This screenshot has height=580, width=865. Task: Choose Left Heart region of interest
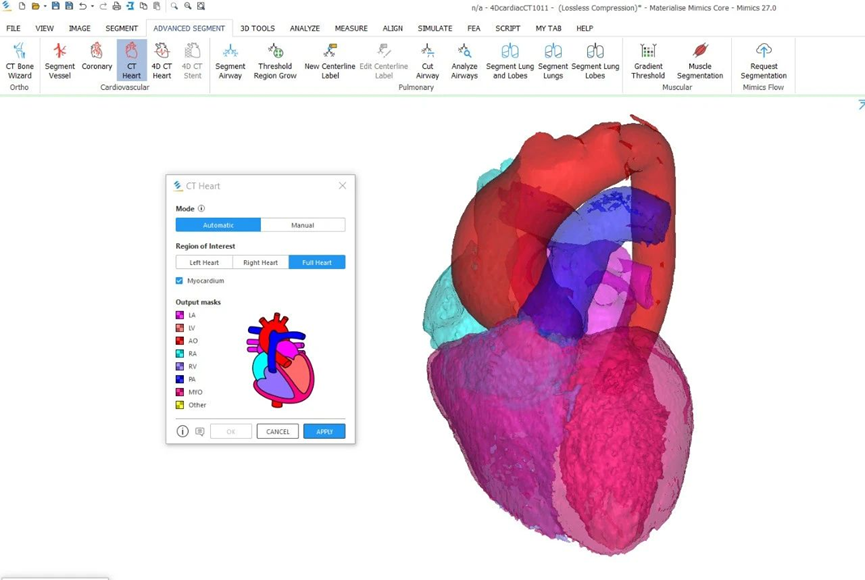click(204, 262)
